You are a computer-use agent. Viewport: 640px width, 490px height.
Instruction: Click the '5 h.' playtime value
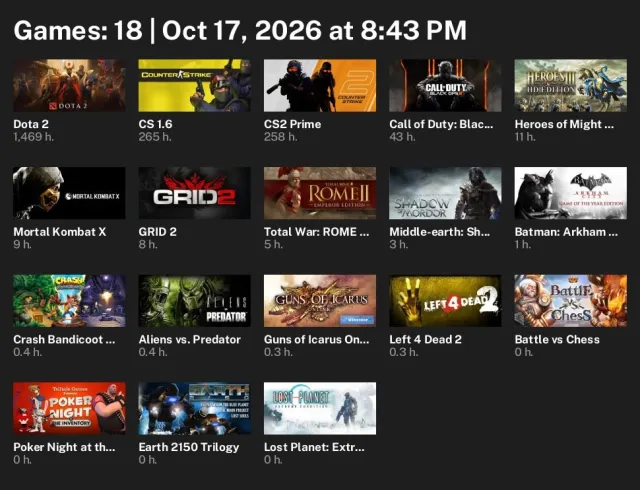pyautogui.click(x=273, y=245)
